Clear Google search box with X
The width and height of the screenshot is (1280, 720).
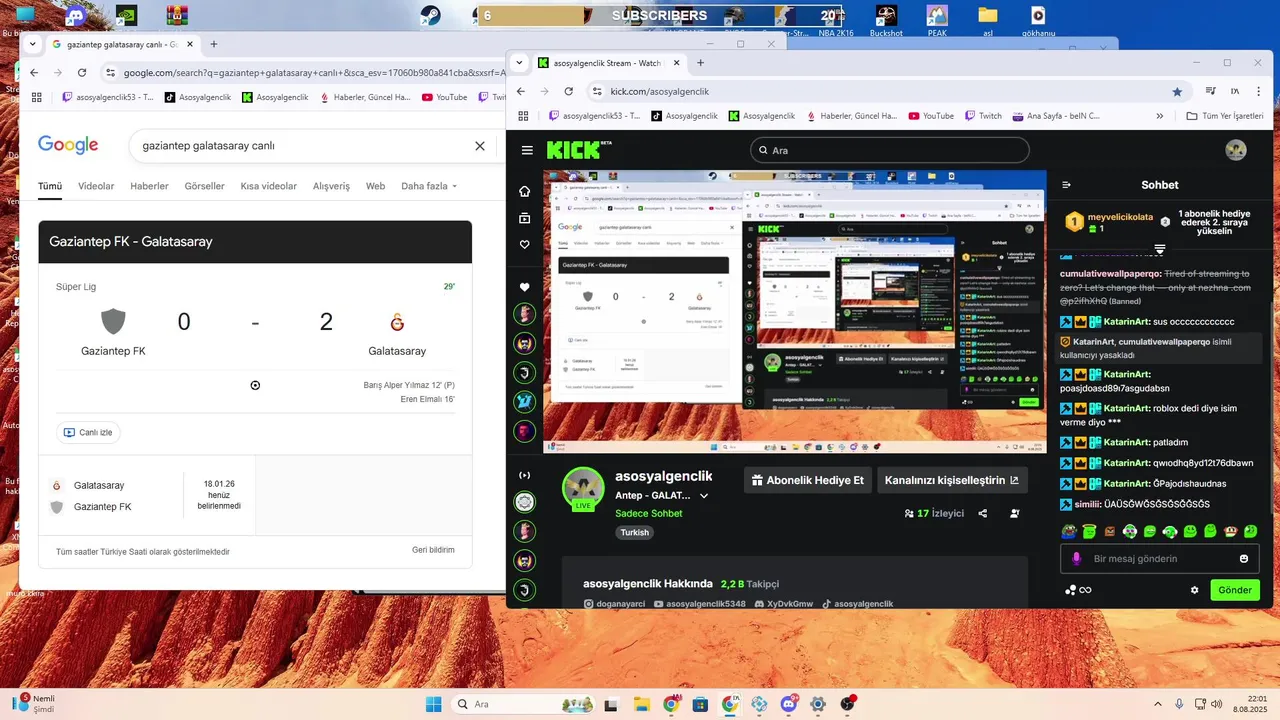[480, 146]
